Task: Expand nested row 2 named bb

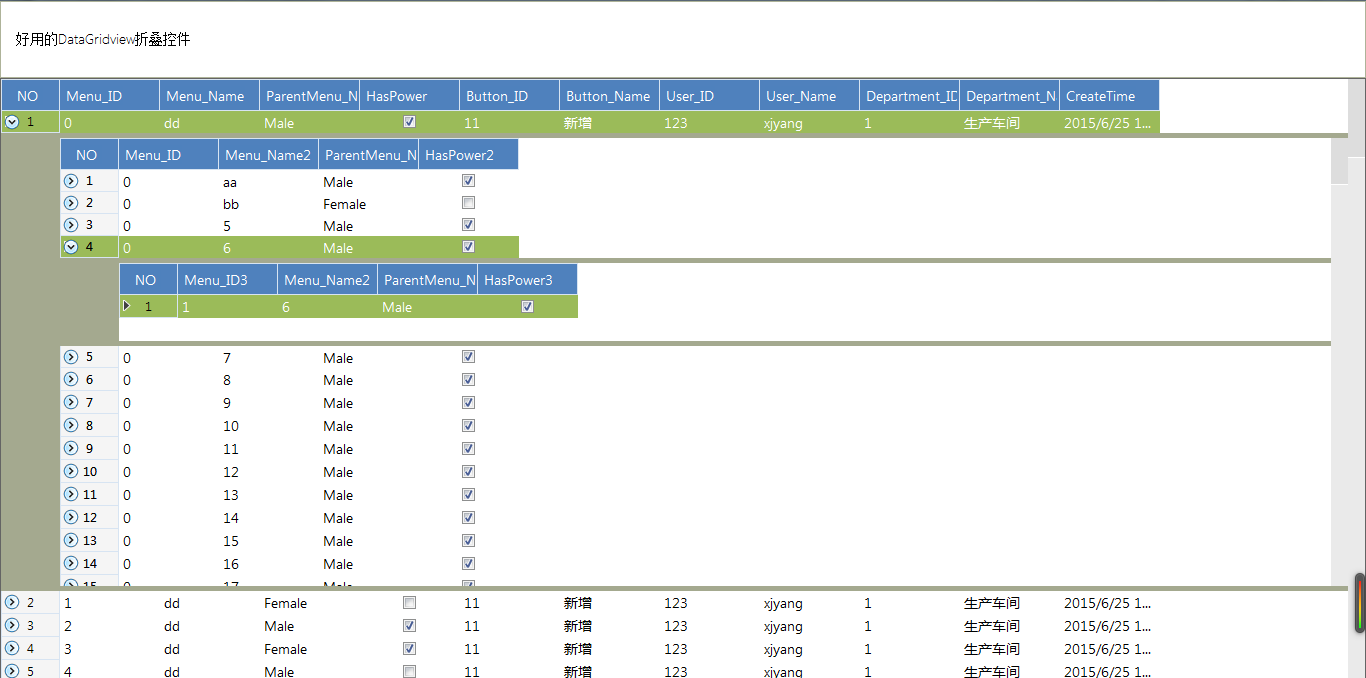Action: point(71,203)
